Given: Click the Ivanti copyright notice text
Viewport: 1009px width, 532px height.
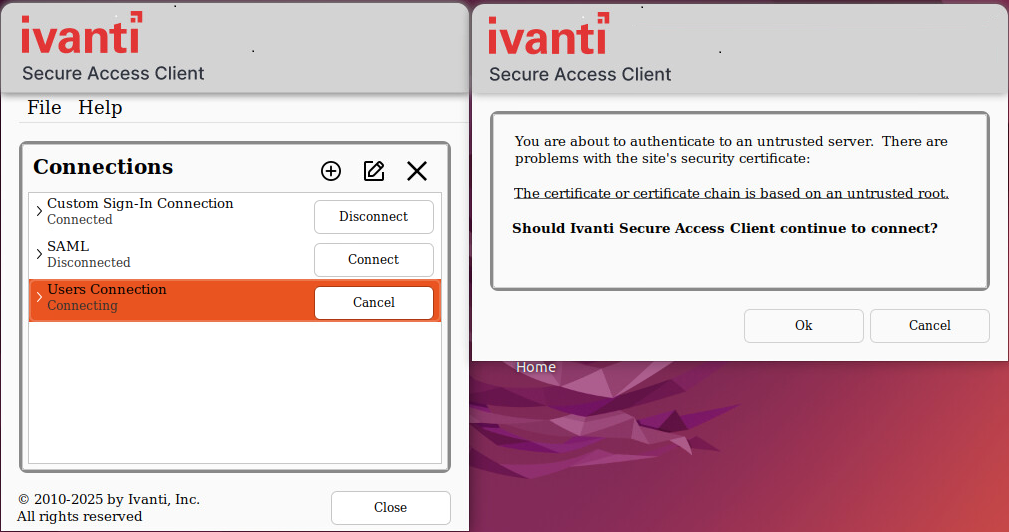Looking at the screenshot, I should (x=108, y=508).
